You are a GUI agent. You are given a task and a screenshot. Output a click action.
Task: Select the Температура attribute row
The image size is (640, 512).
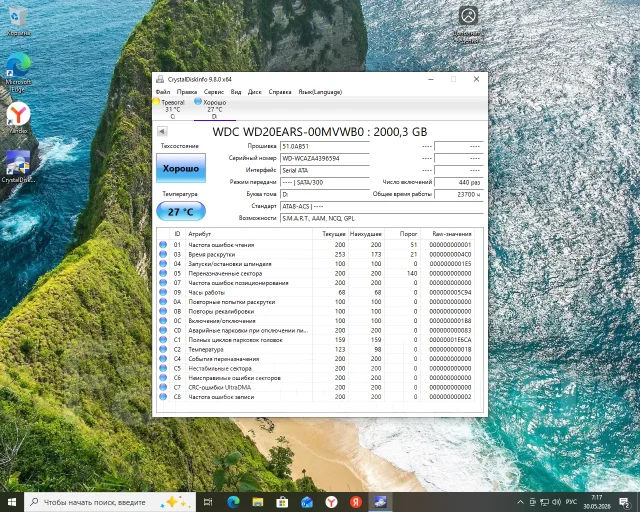point(316,349)
